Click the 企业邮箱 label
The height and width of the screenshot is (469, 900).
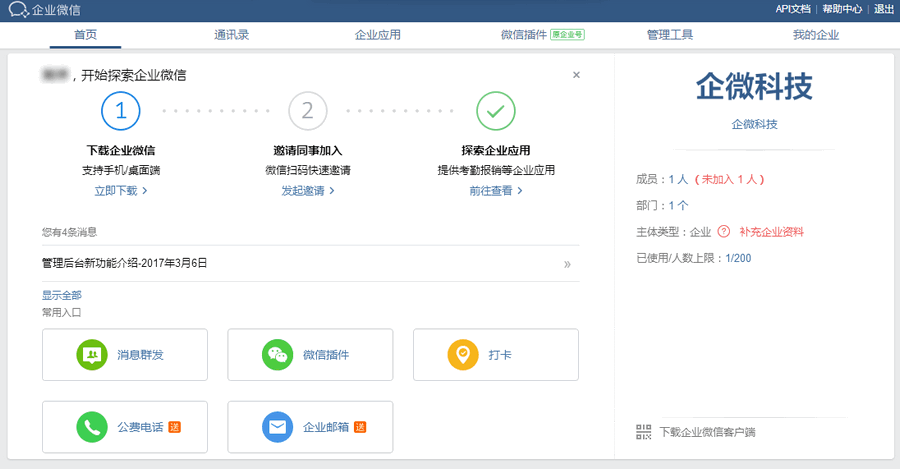[x=326, y=427]
